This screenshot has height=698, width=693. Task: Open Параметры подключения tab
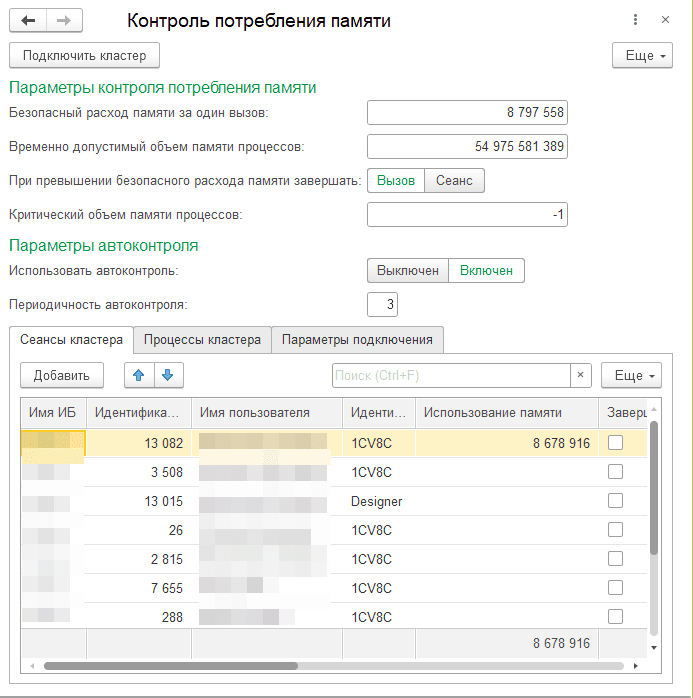[x=357, y=340]
